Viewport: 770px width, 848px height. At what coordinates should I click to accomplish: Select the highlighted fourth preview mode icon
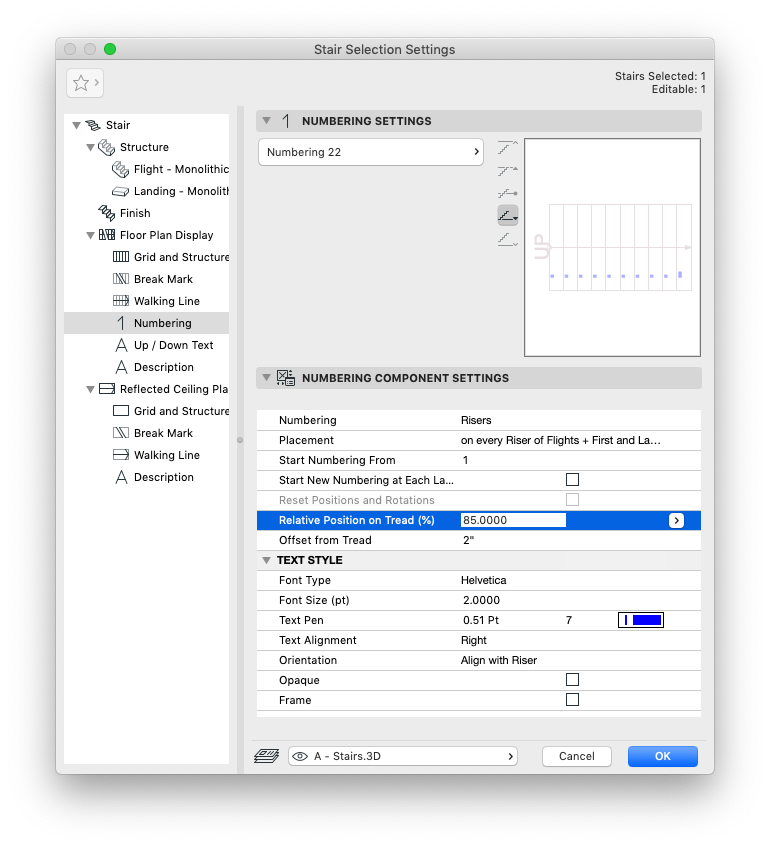508,216
